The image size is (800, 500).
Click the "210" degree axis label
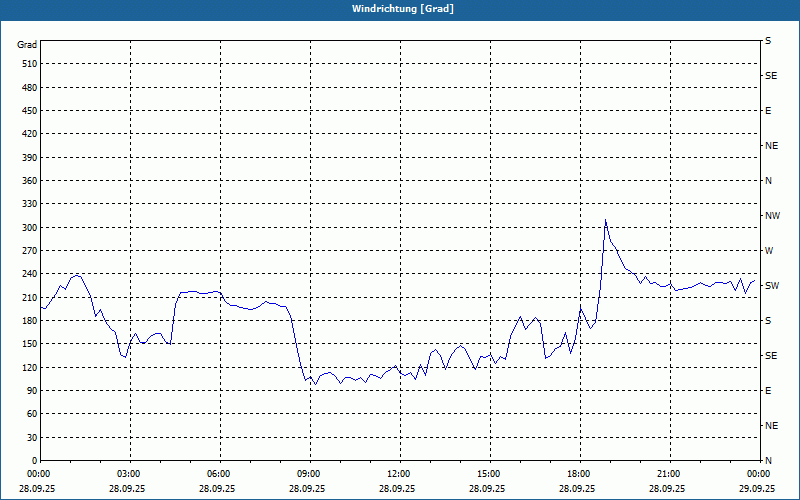[x=30, y=297]
